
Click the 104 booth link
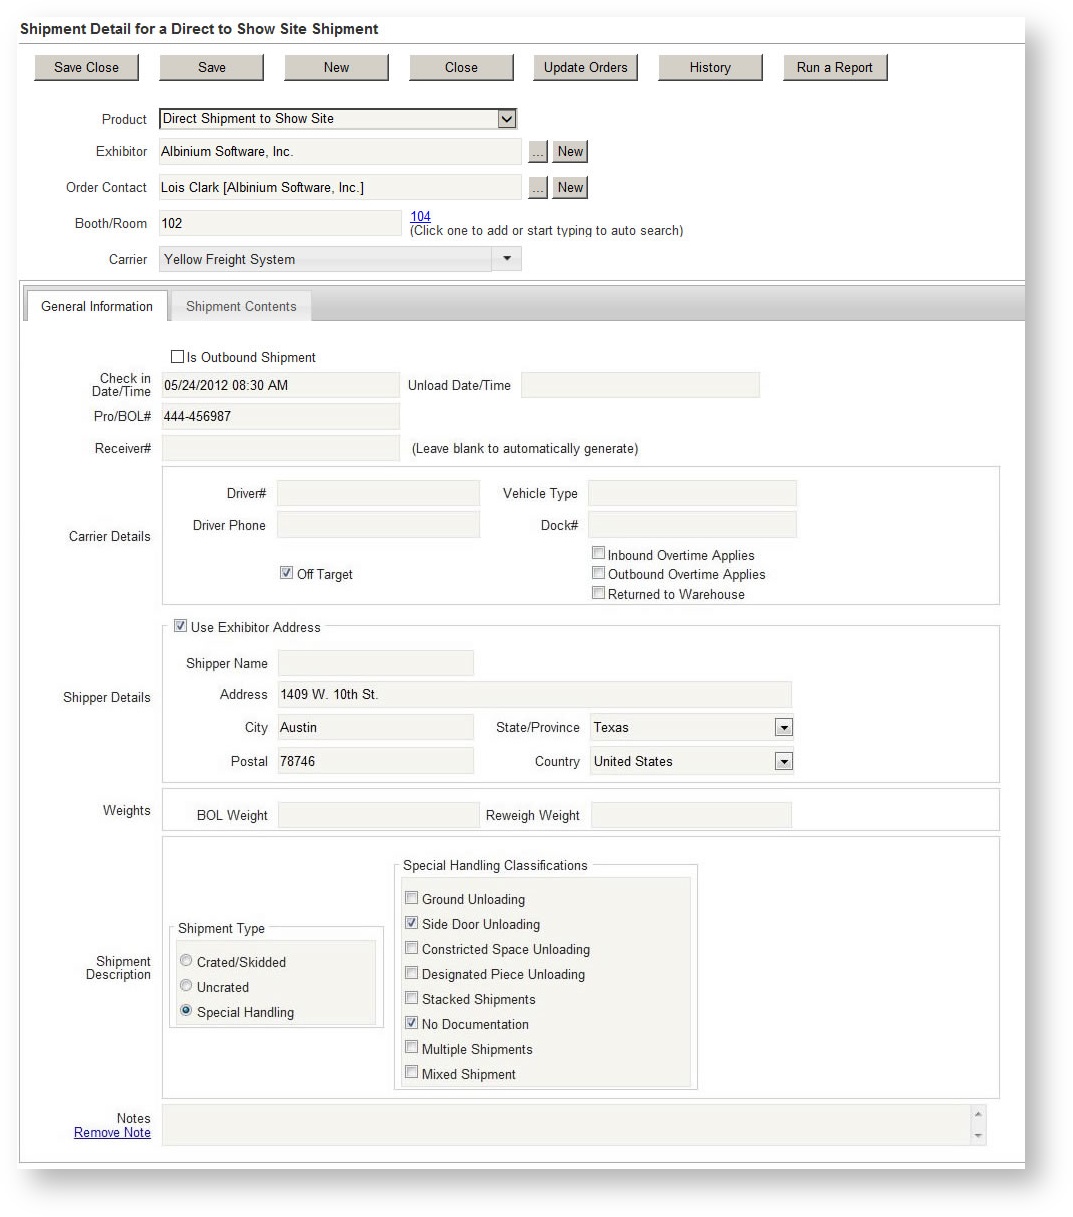420,216
